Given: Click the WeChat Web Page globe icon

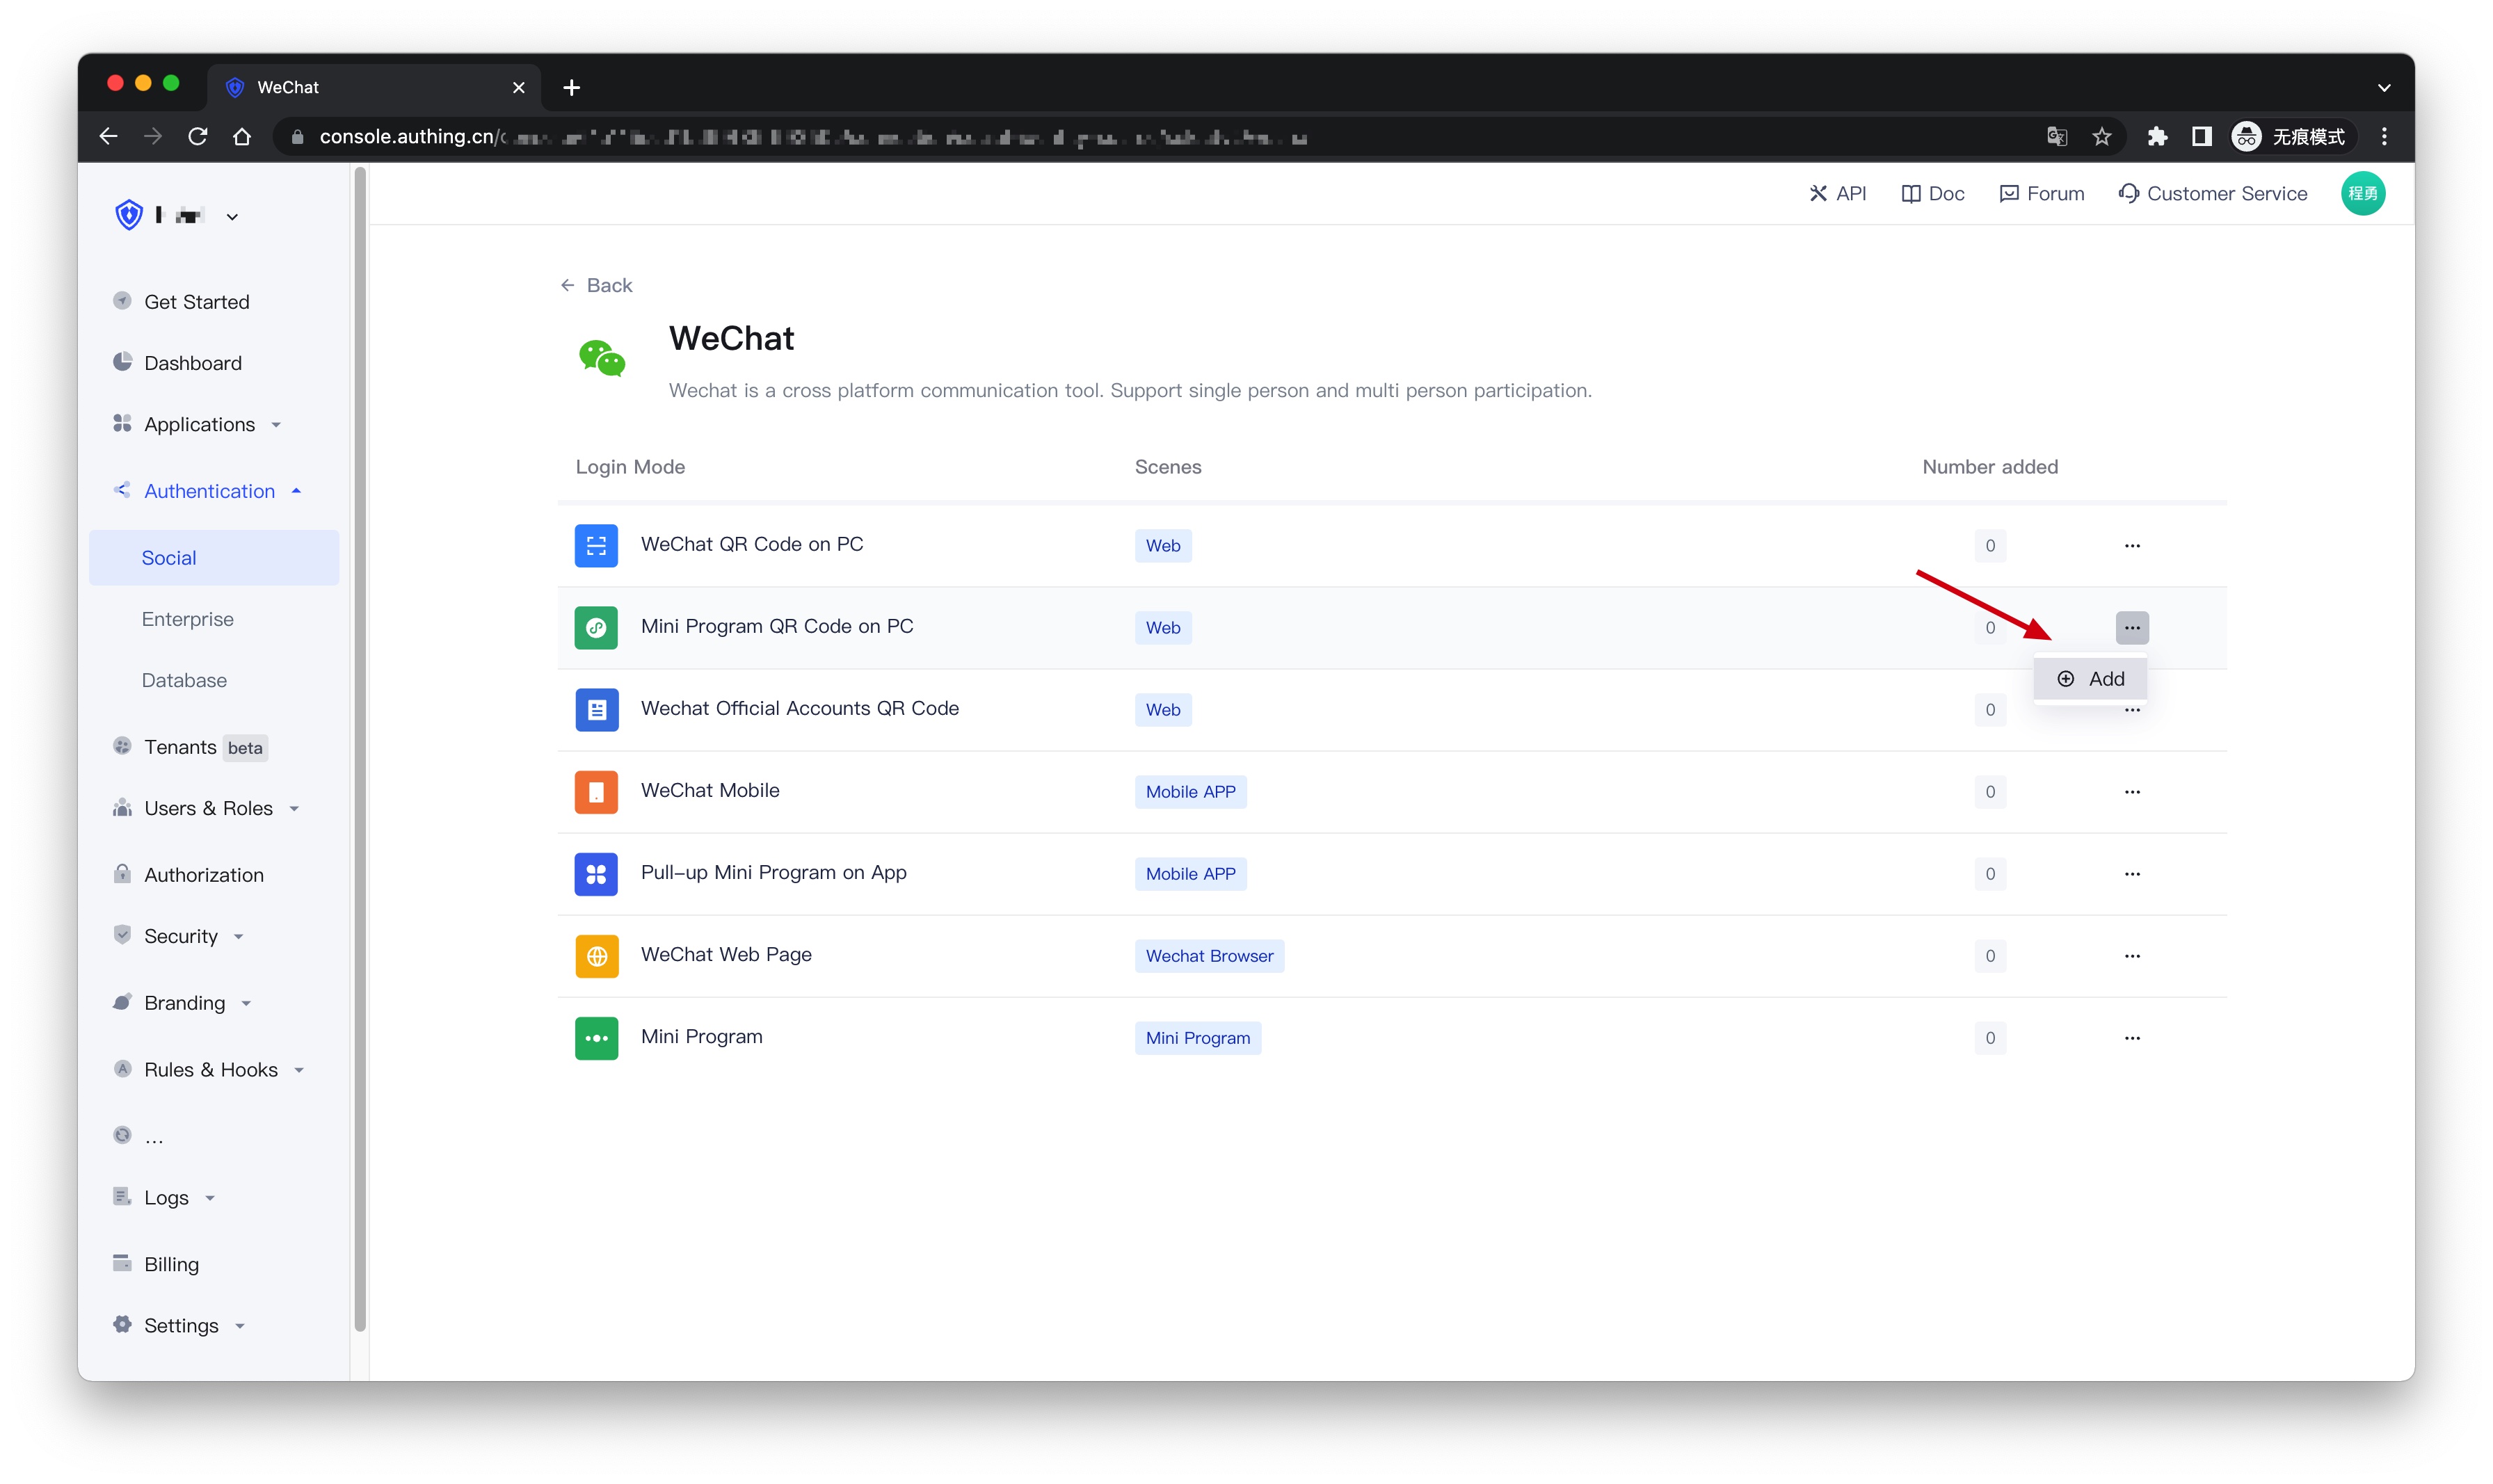Looking at the screenshot, I should [596, 955].
